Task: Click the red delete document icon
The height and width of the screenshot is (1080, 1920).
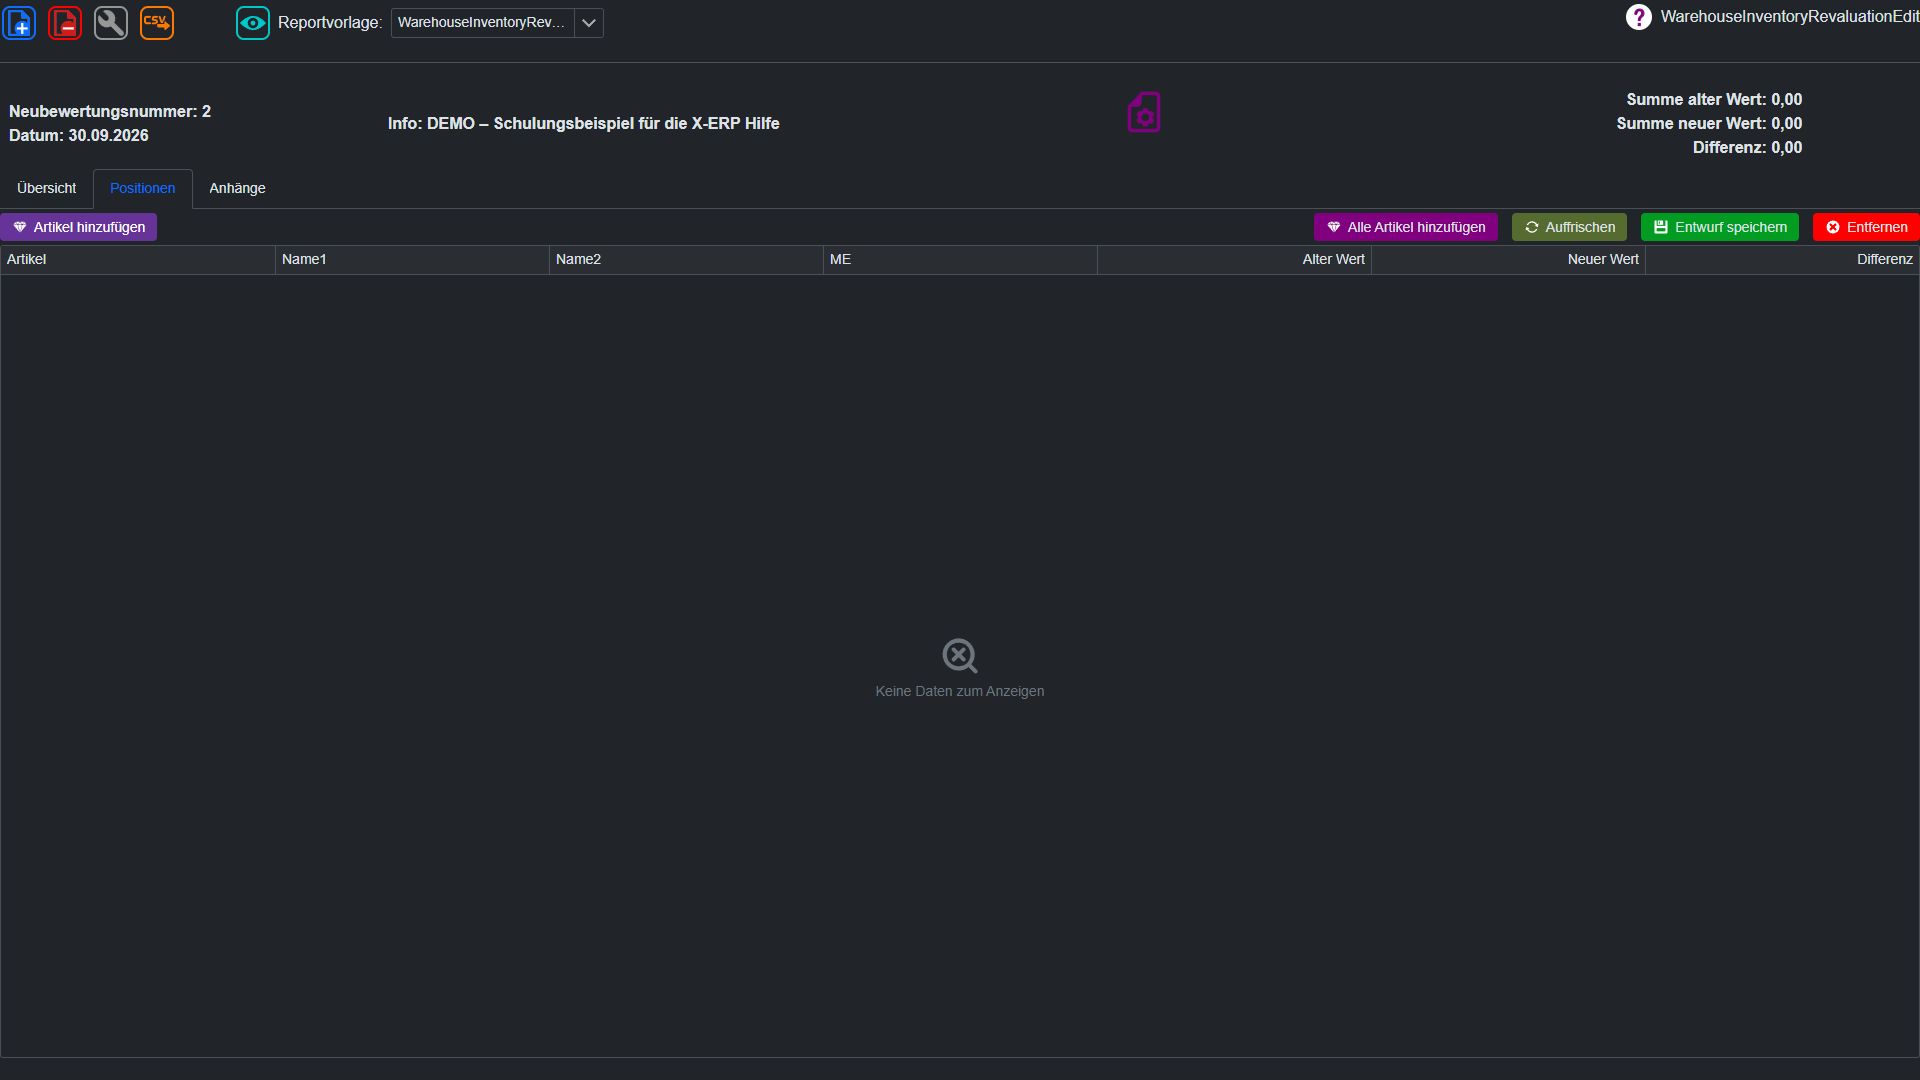Action: click(65, 22)
